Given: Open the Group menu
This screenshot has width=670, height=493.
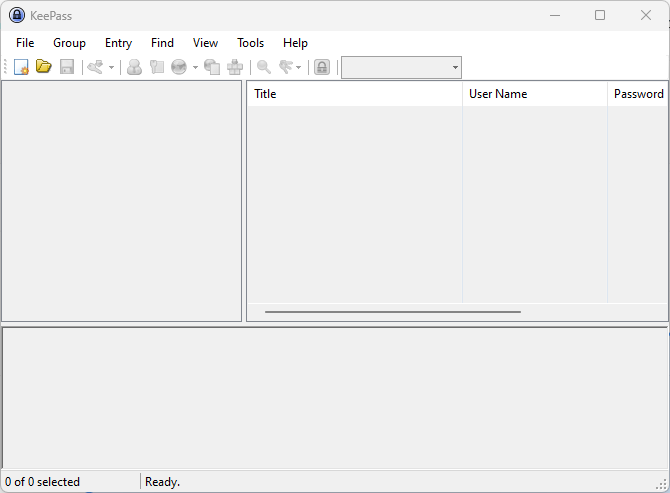Looking at the screenshot, I should click(69, 43).
